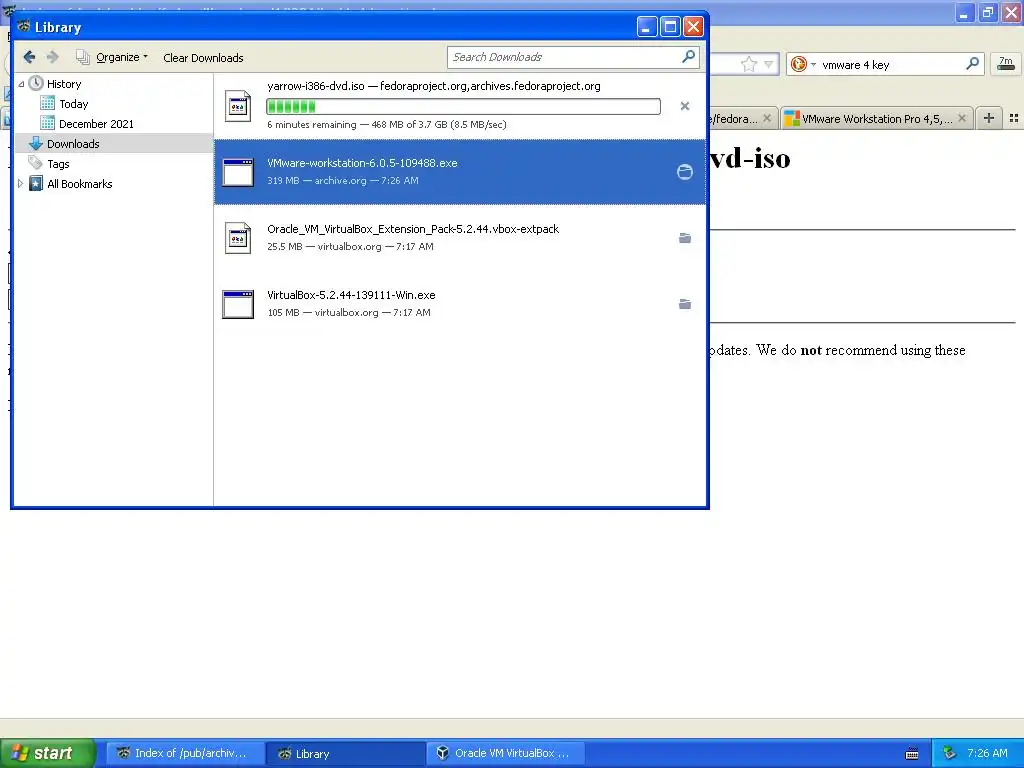Select Tags in sidebar
This screenshot has height=768, width=1024.
[58, 164]
